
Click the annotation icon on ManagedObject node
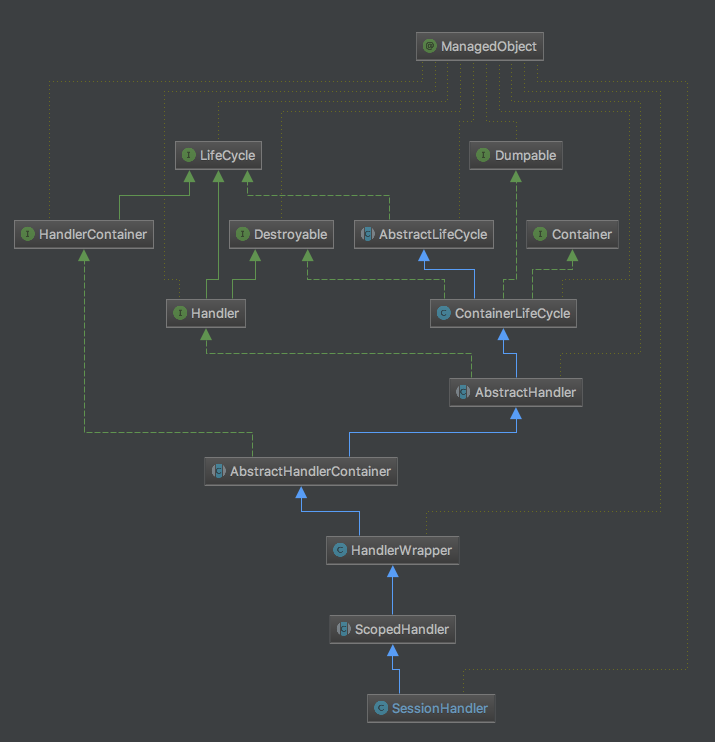coord(429,46)
